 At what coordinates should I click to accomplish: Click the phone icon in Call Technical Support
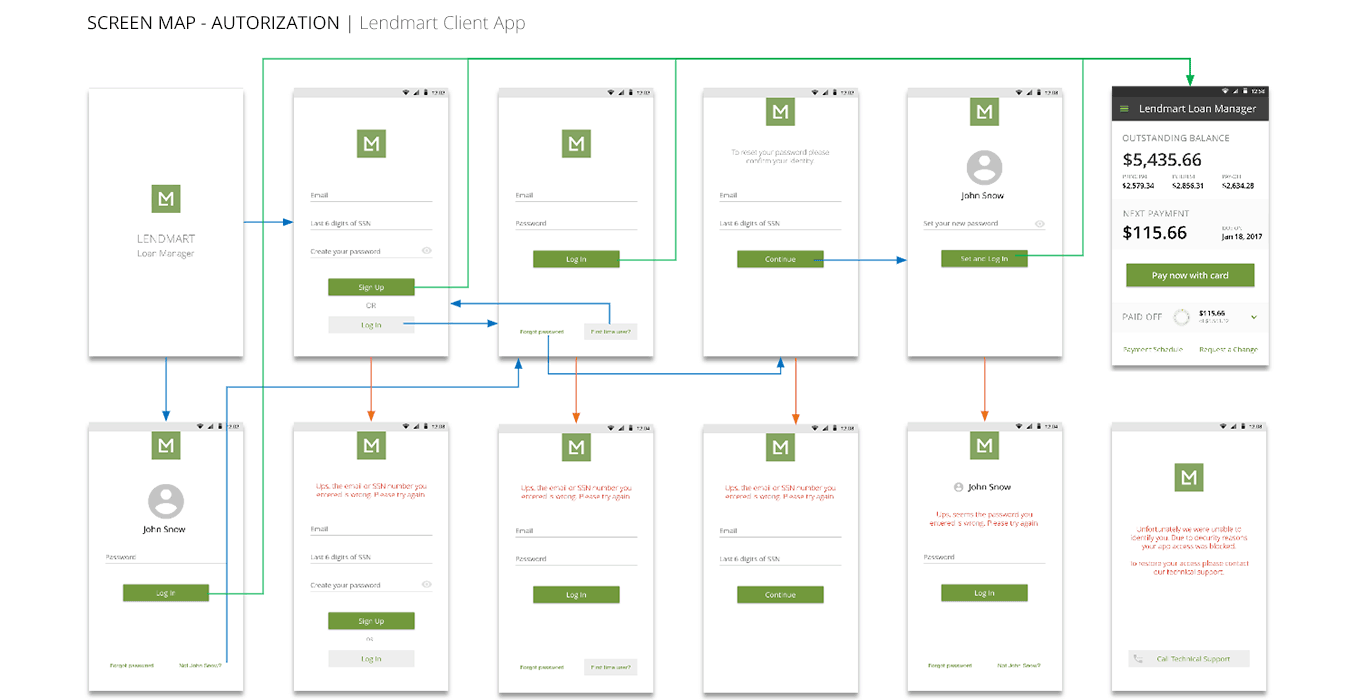(x=1138, y=659)
